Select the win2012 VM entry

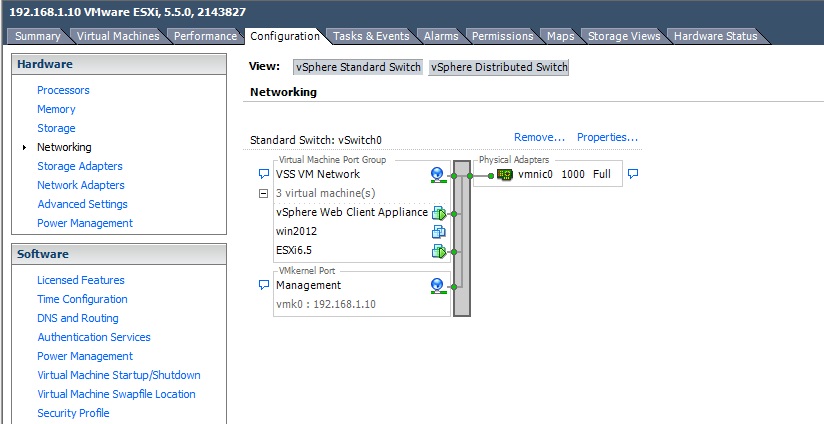[296, 232]
